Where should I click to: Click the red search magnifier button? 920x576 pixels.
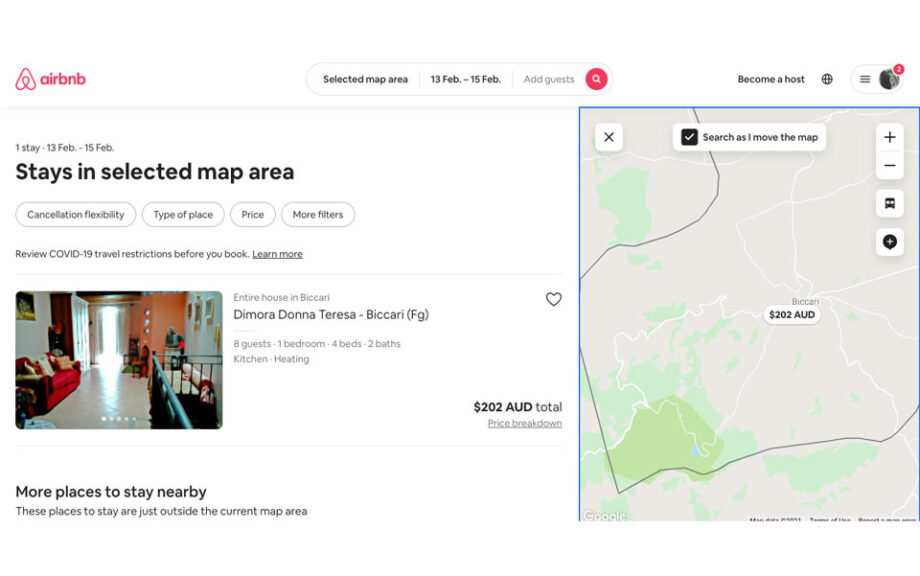coord(596,79)
